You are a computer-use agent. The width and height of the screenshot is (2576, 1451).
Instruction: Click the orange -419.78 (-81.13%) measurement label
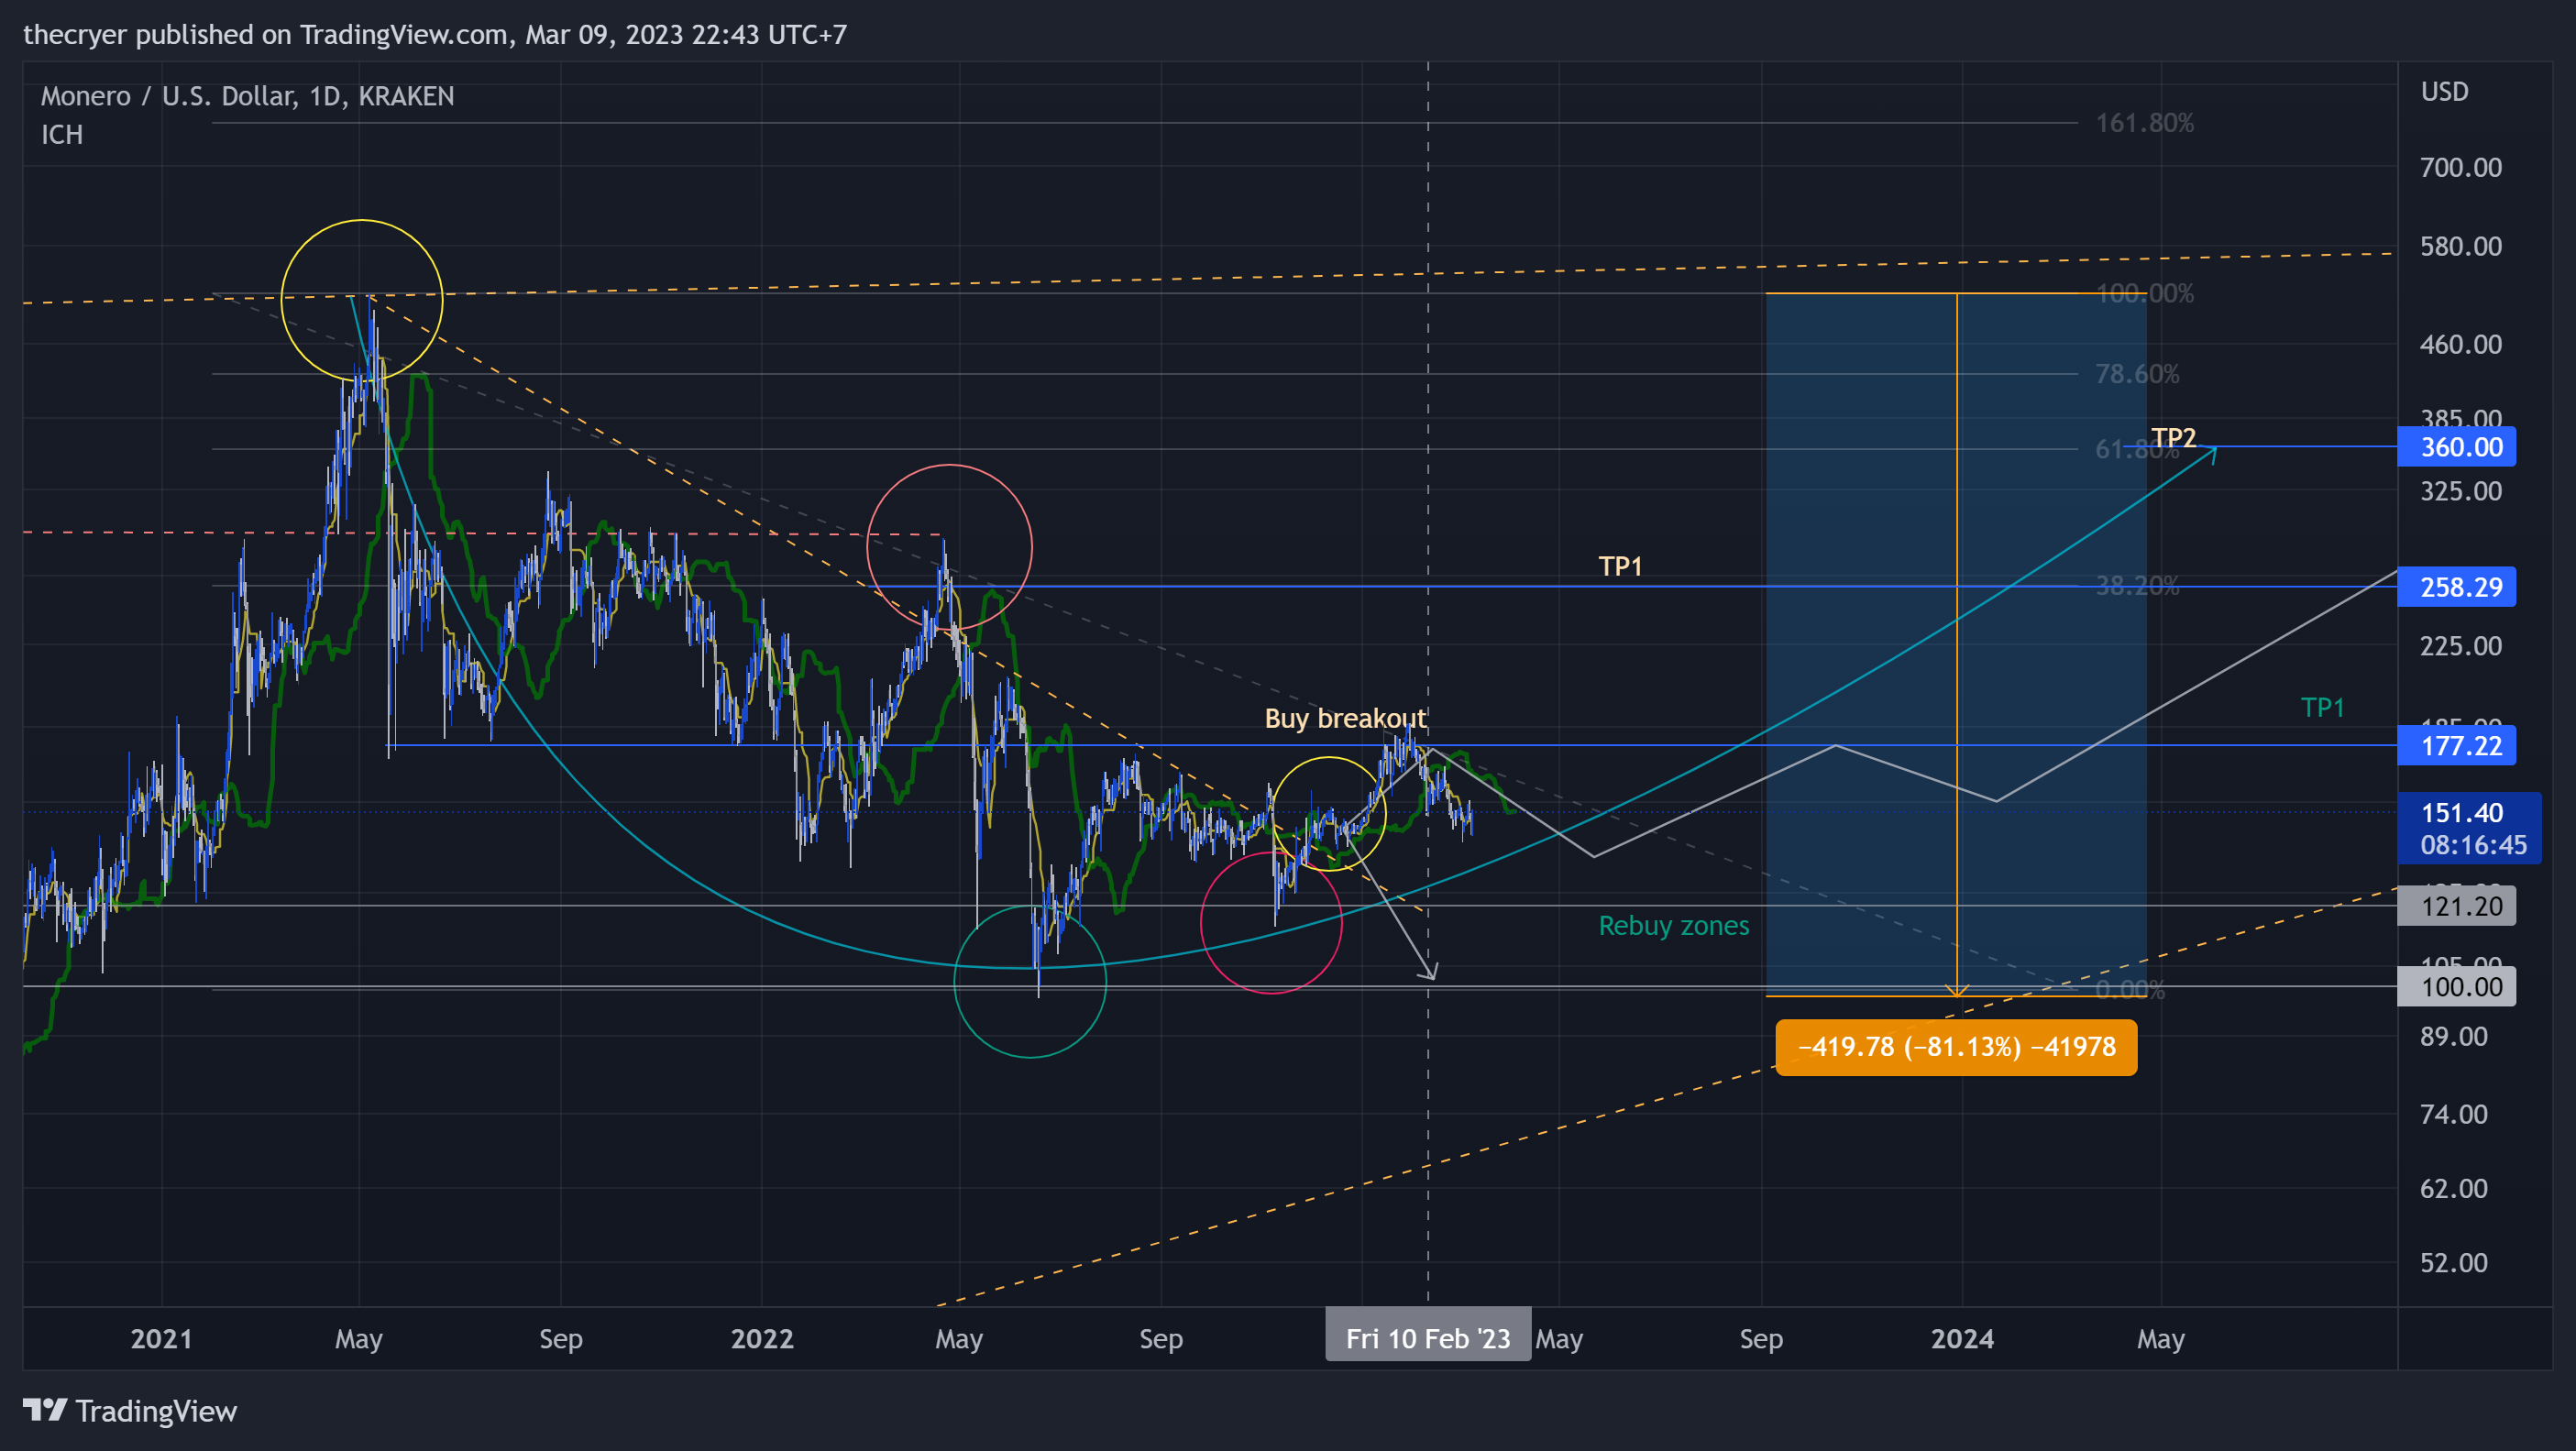coord(1956,1047)
